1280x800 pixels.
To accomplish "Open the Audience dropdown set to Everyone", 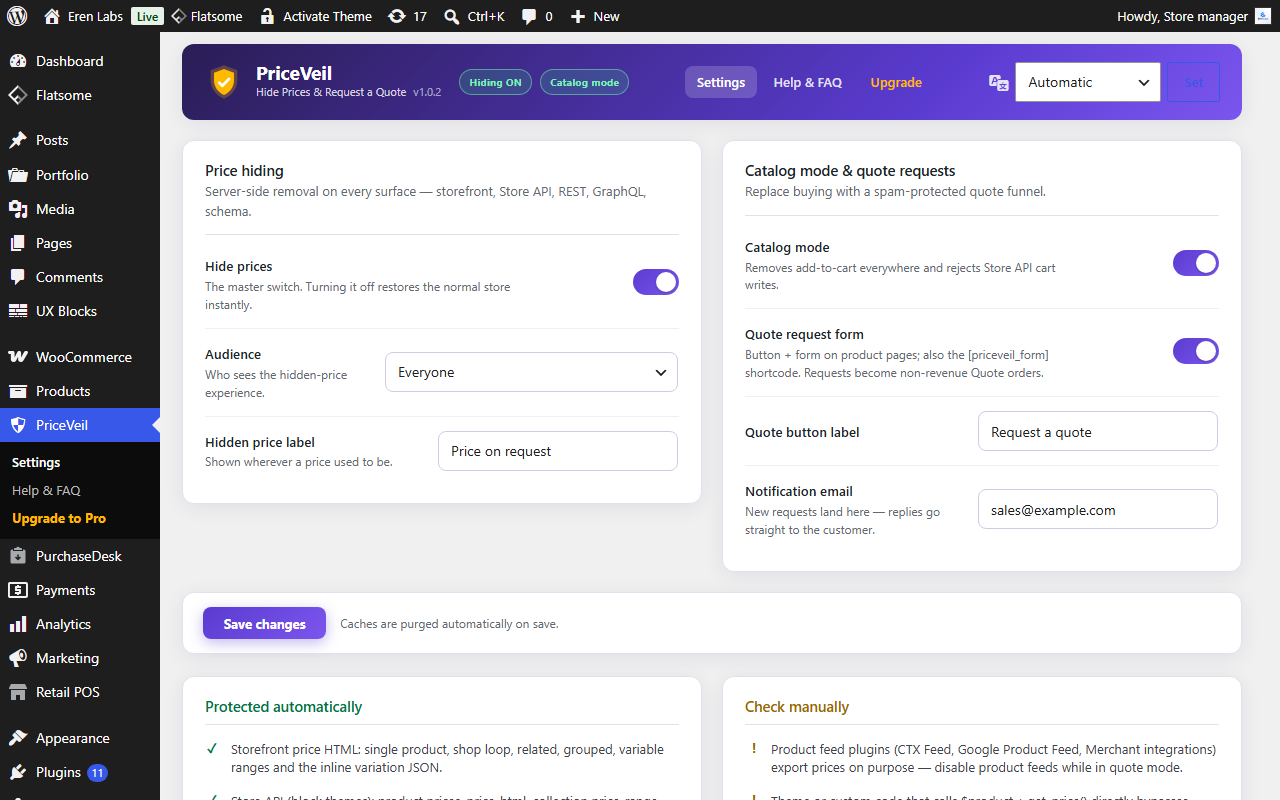I will coord(531,372).
